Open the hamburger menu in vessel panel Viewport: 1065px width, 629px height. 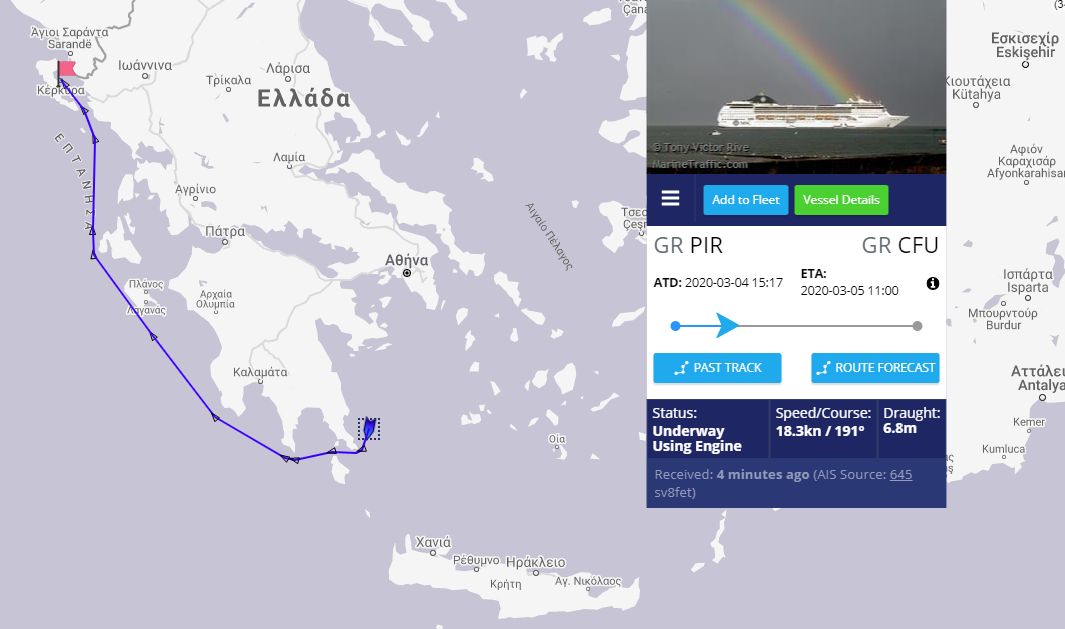click(670, 199)
